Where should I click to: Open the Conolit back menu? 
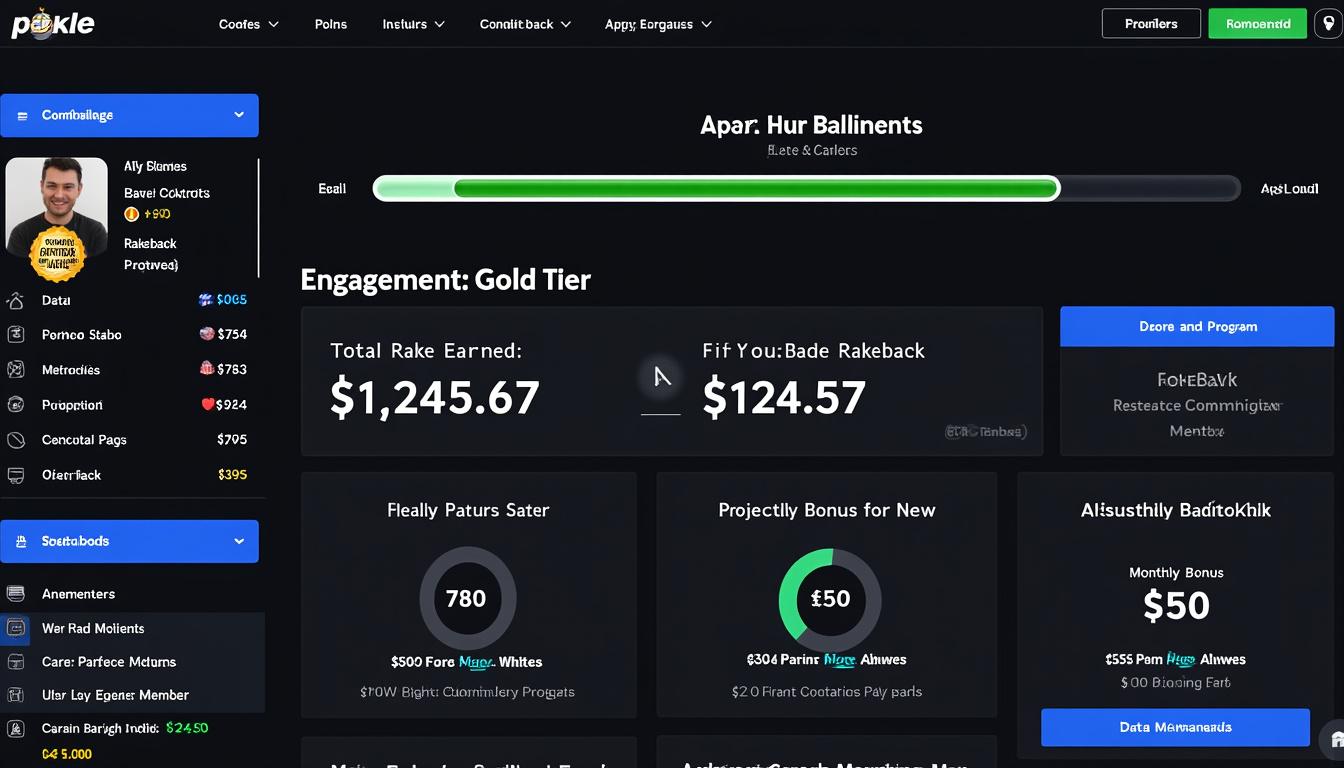pyautogui.click(x=525, y=23)
